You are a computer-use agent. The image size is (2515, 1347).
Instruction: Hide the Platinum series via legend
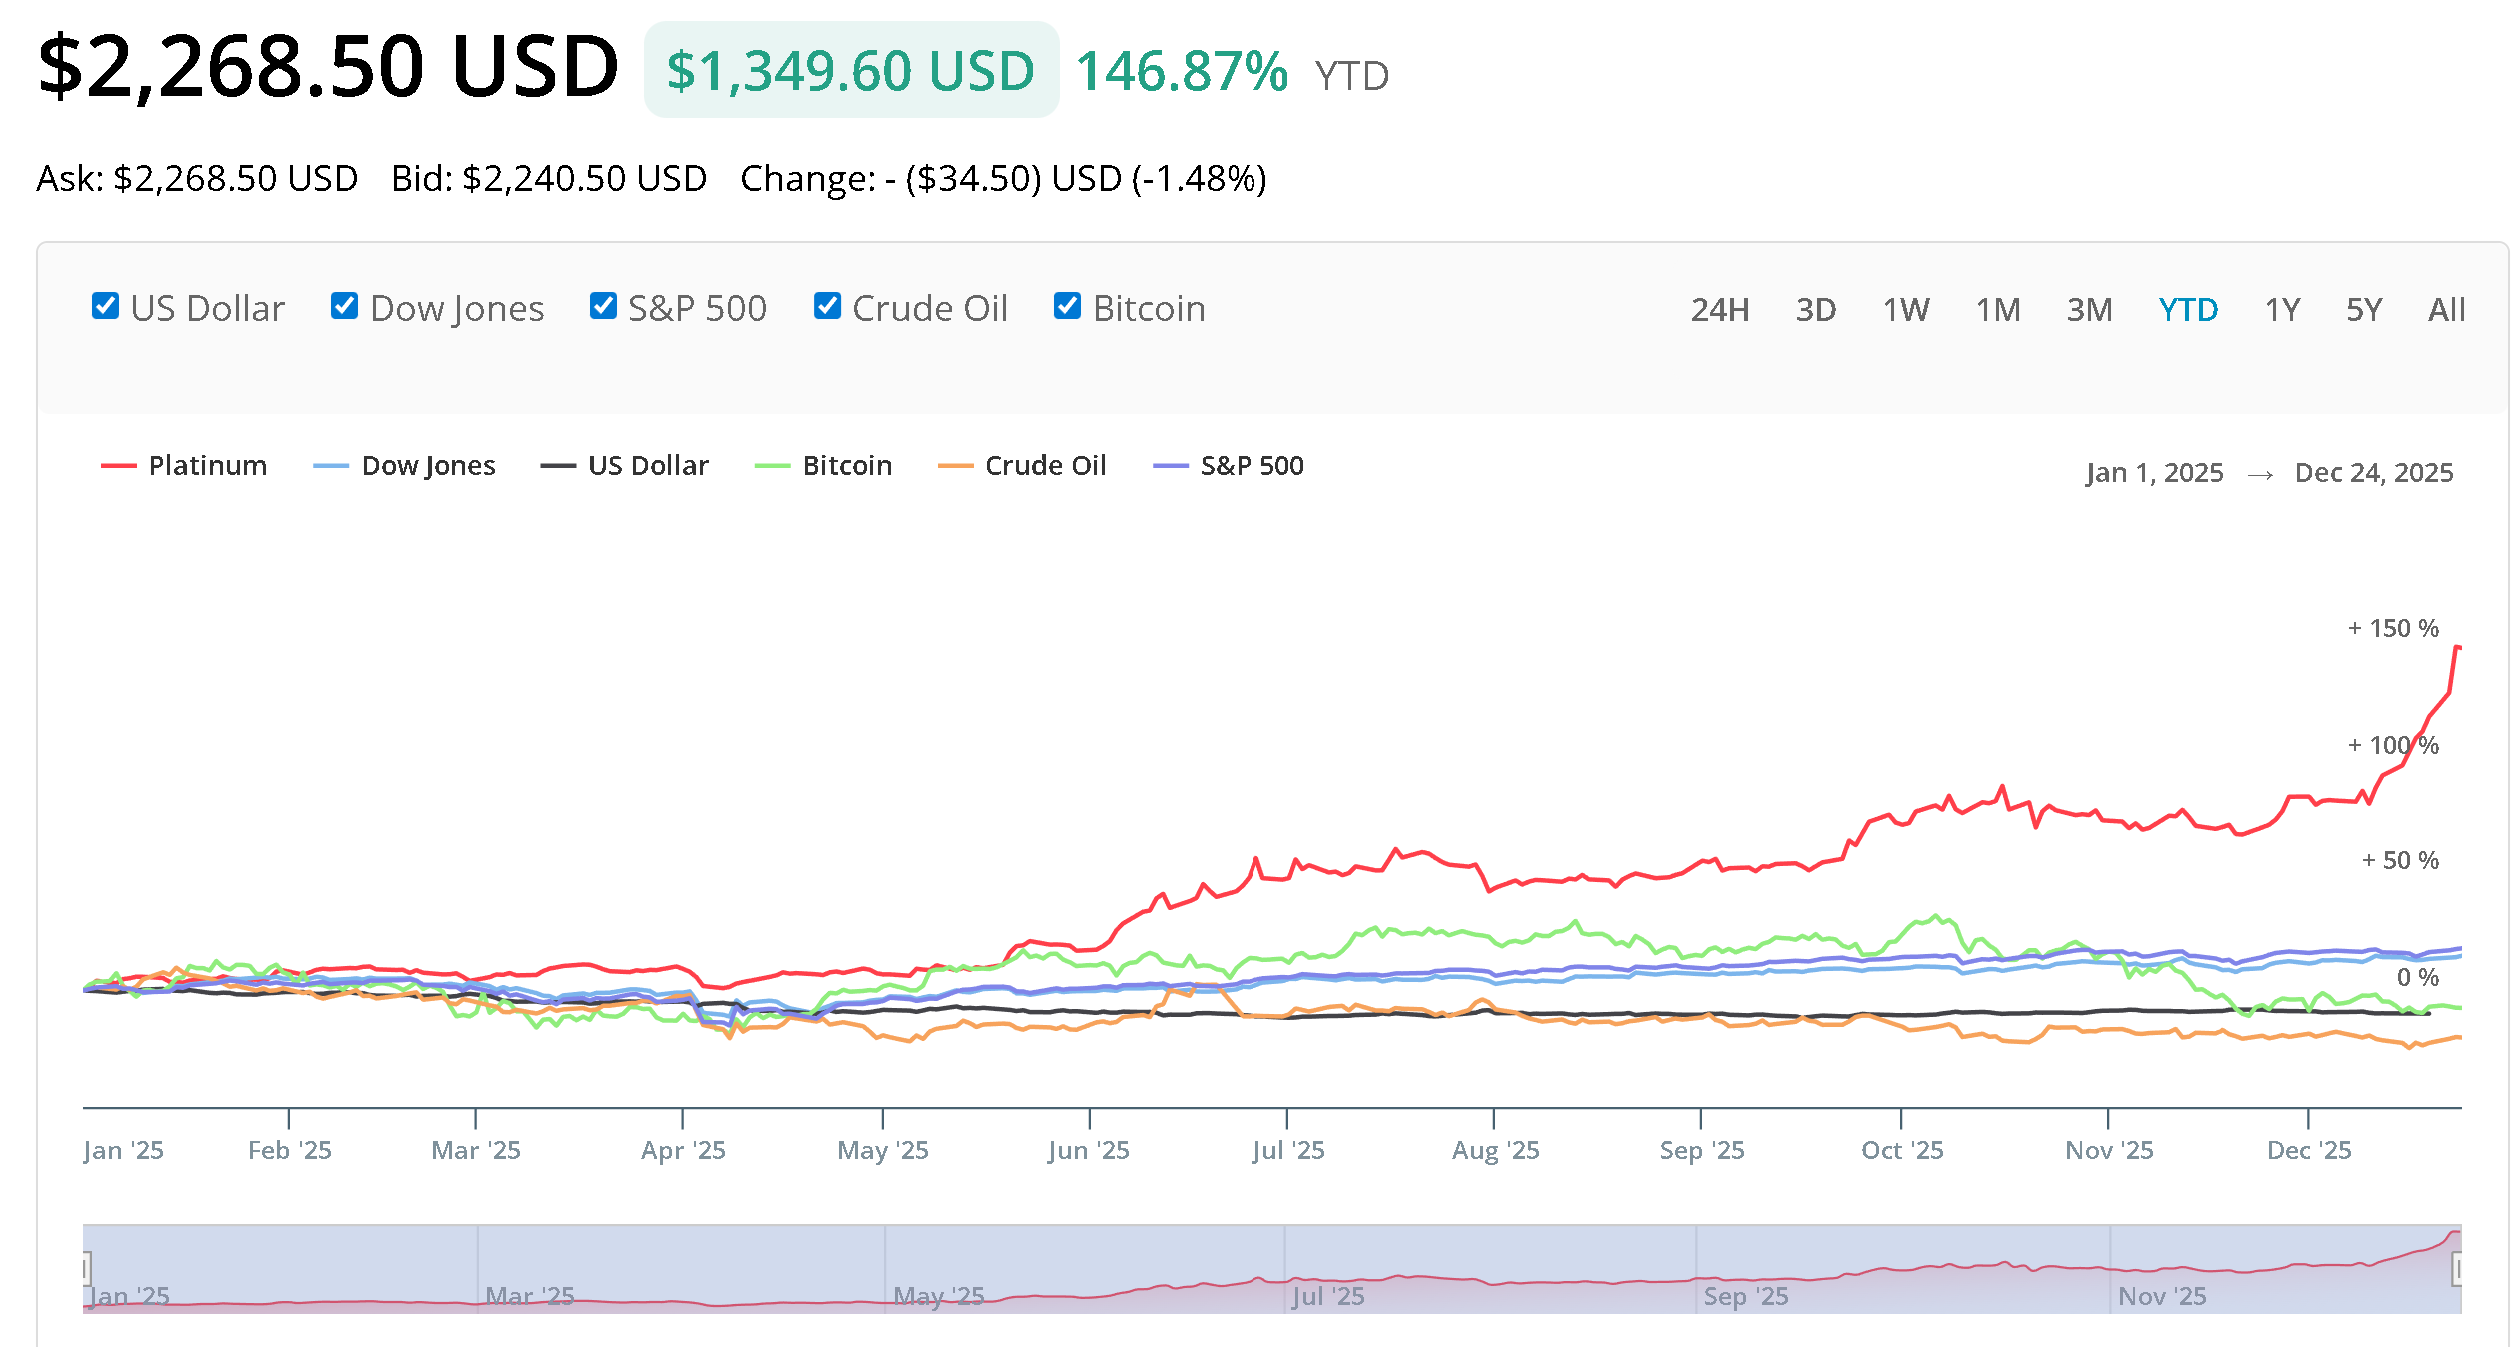tap(207, 466)
